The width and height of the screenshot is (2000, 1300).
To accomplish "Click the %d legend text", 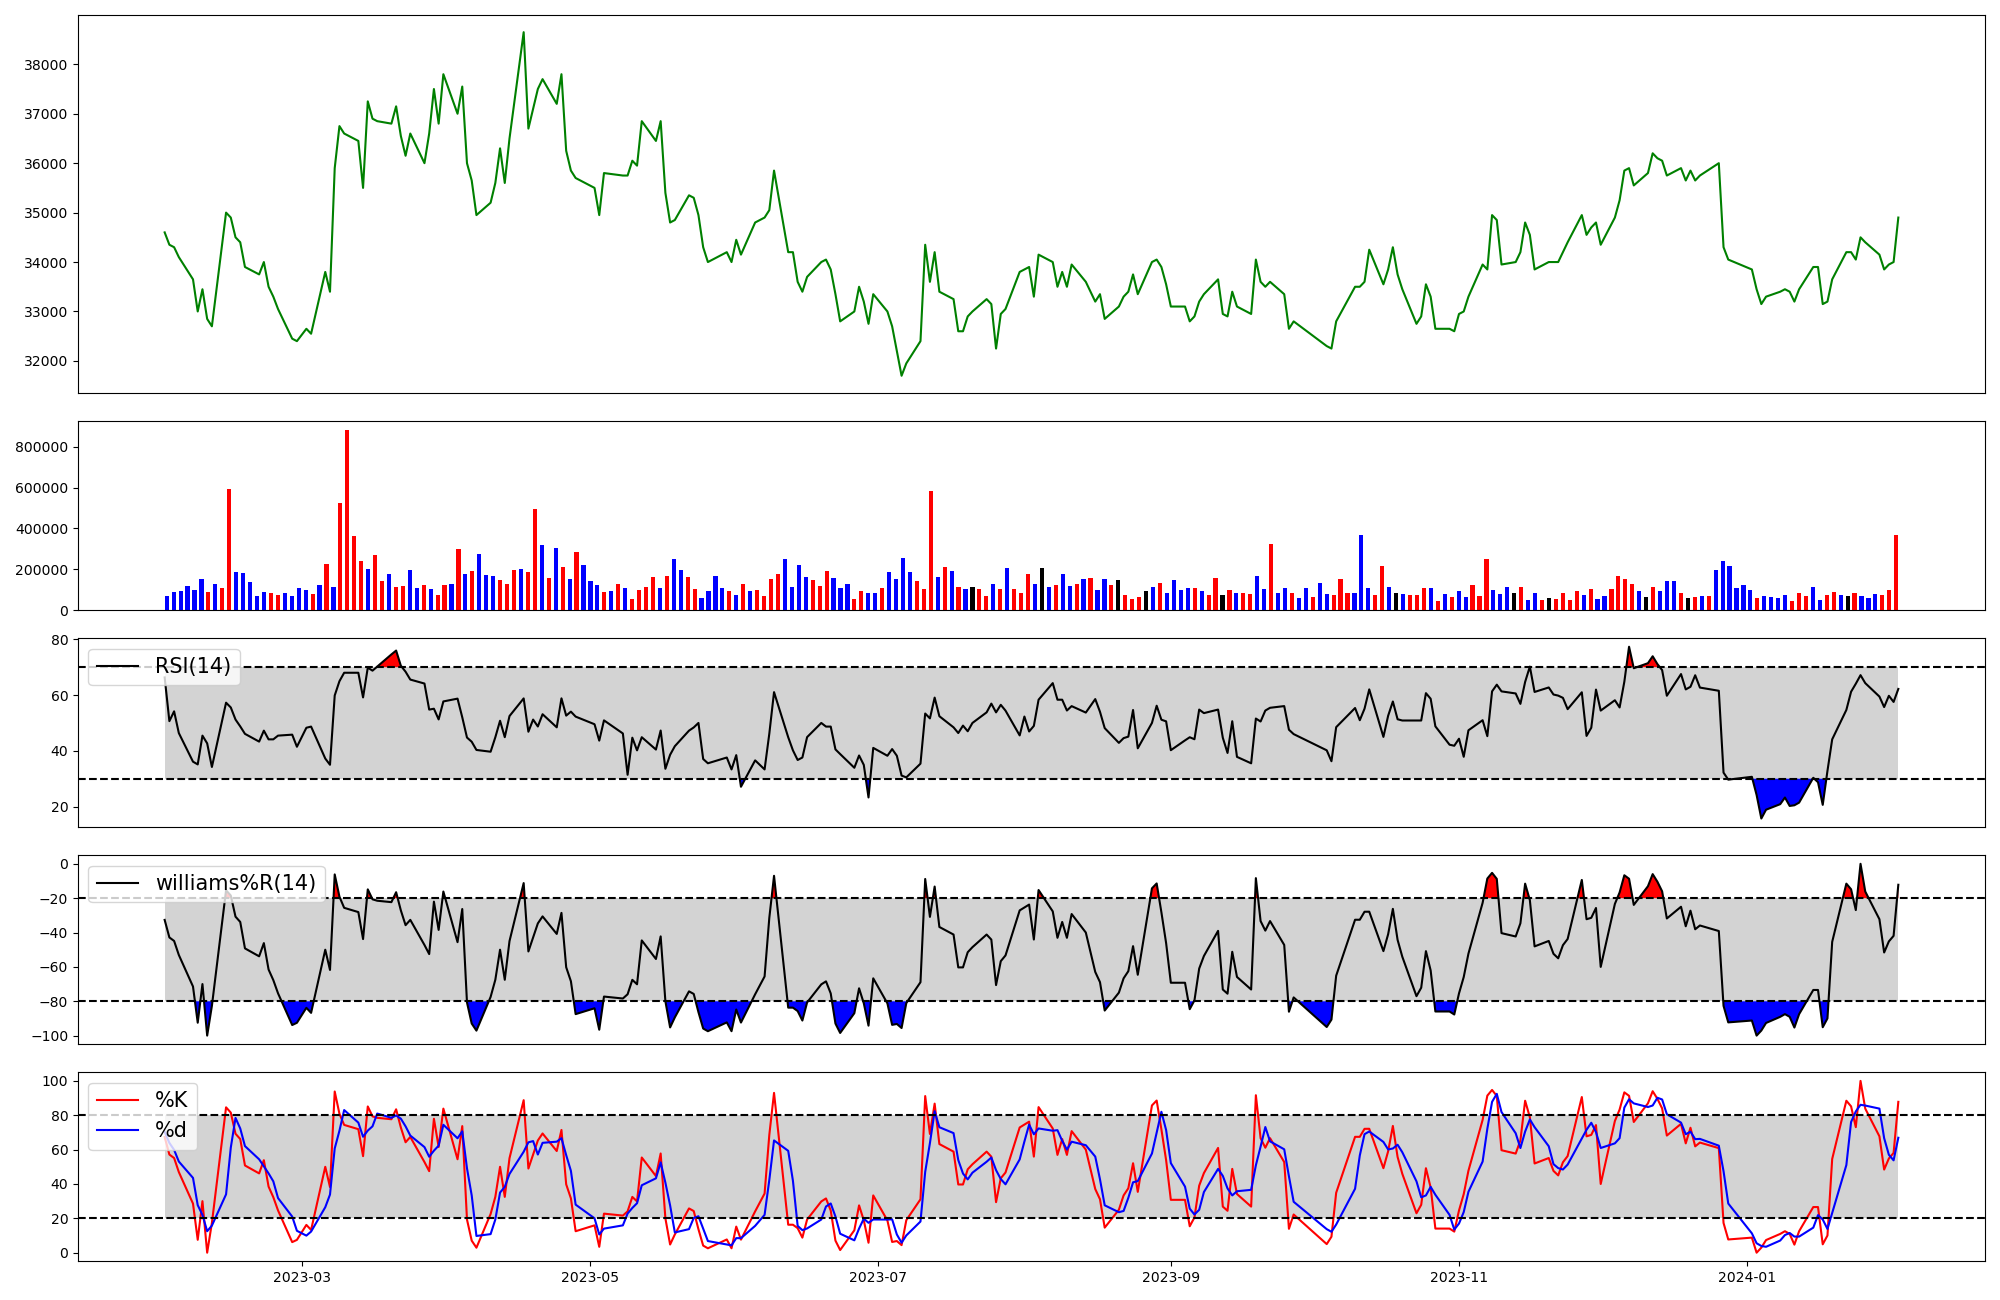I will [171, 1130].
